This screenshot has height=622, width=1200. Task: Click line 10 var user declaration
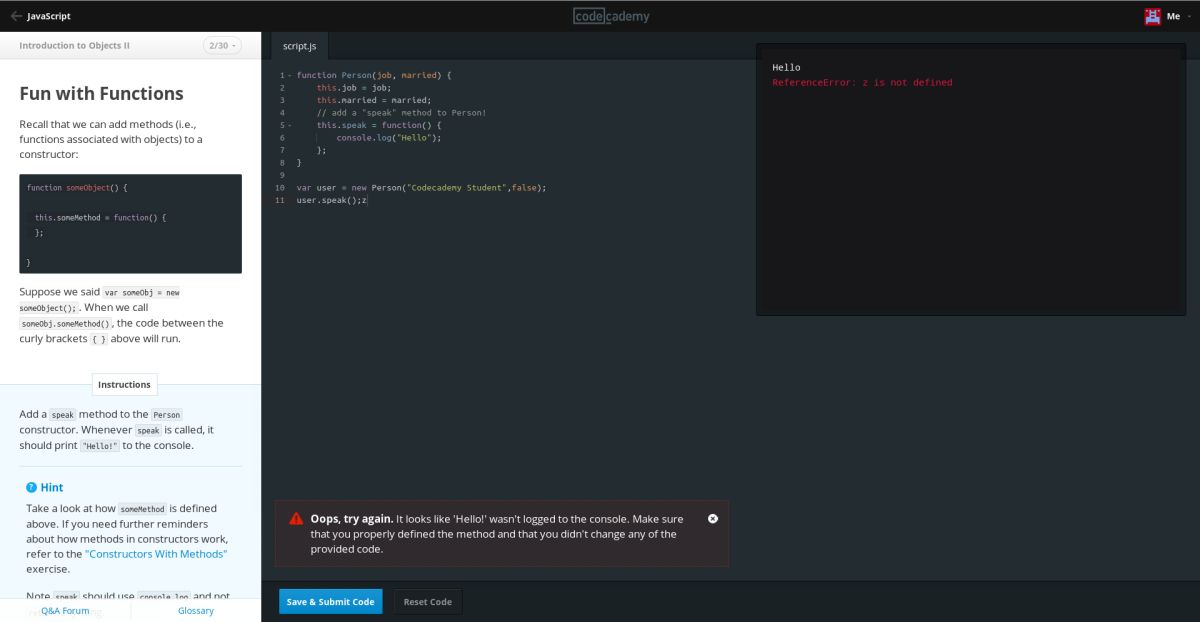[x=422, y=187]
